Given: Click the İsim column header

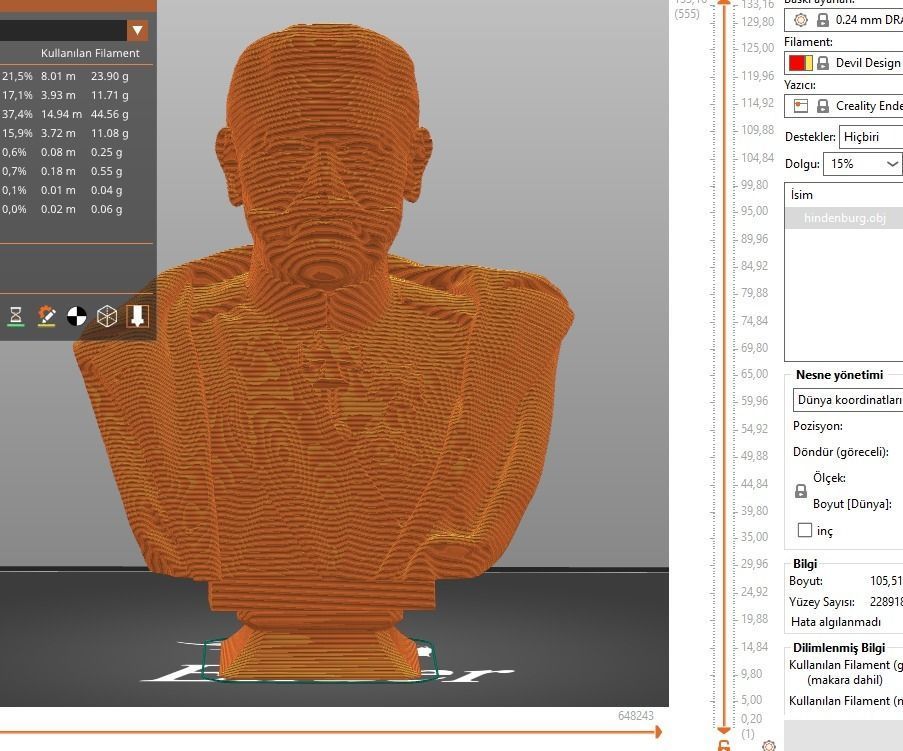Looking at the screenshot, I should pos(802,195).
